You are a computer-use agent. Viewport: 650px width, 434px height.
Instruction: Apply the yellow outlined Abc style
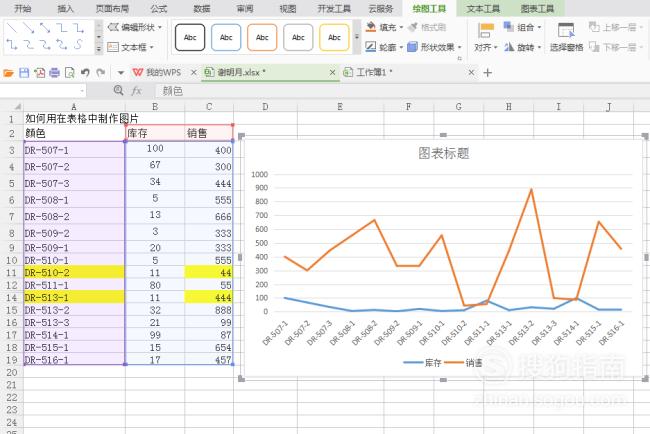(334, 37)
